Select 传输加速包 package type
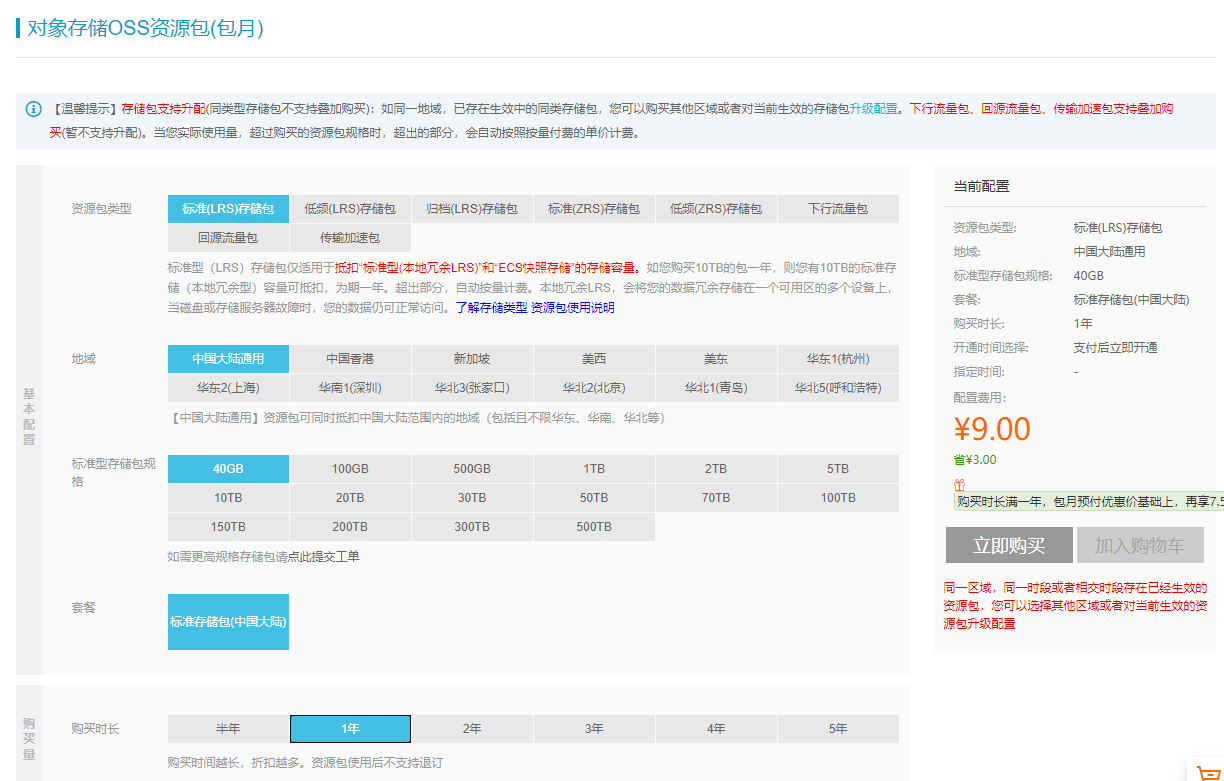 click(350, 238)
